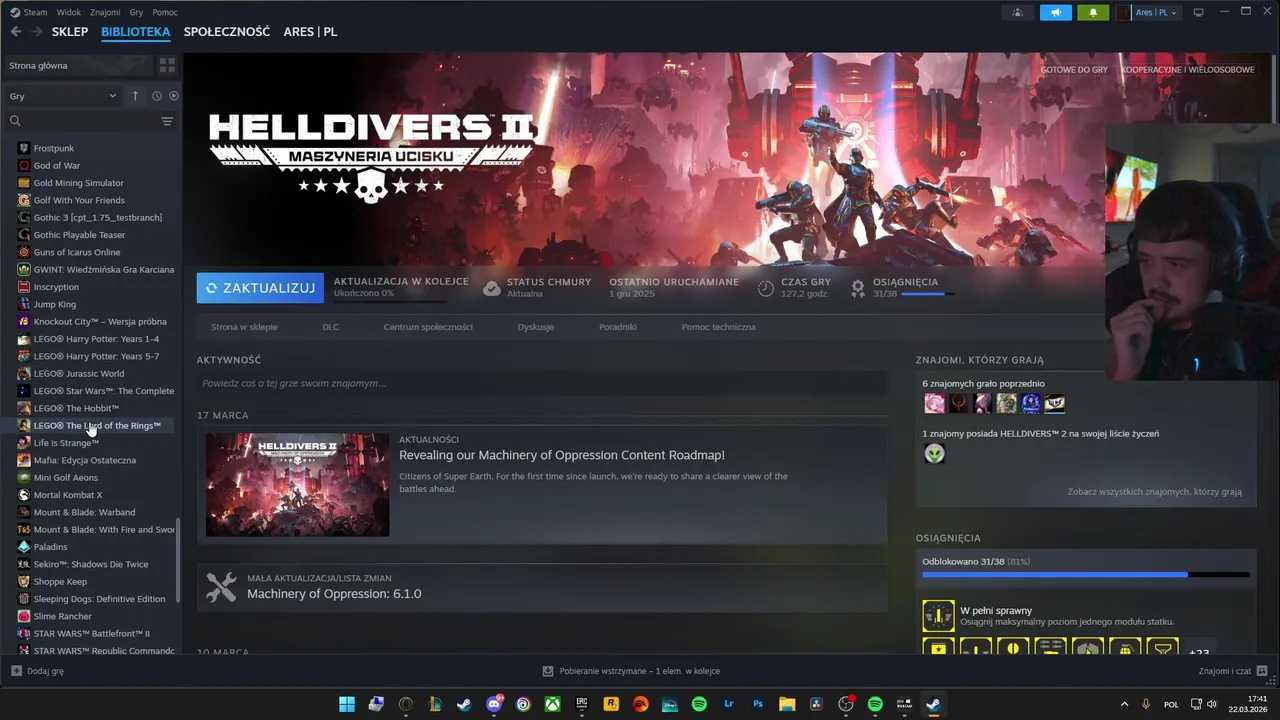Toggle sort by recent activity clock icon
Screen dimensions: 1280x720
(x=157, y=96)
